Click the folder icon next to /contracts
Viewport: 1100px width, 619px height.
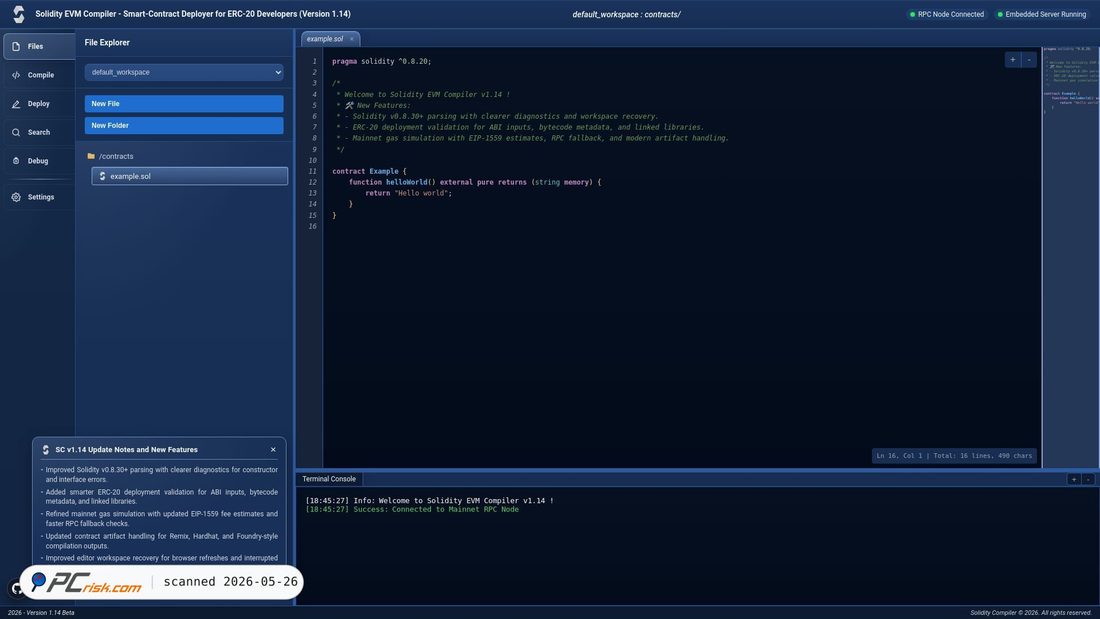(x=90, y=157)
